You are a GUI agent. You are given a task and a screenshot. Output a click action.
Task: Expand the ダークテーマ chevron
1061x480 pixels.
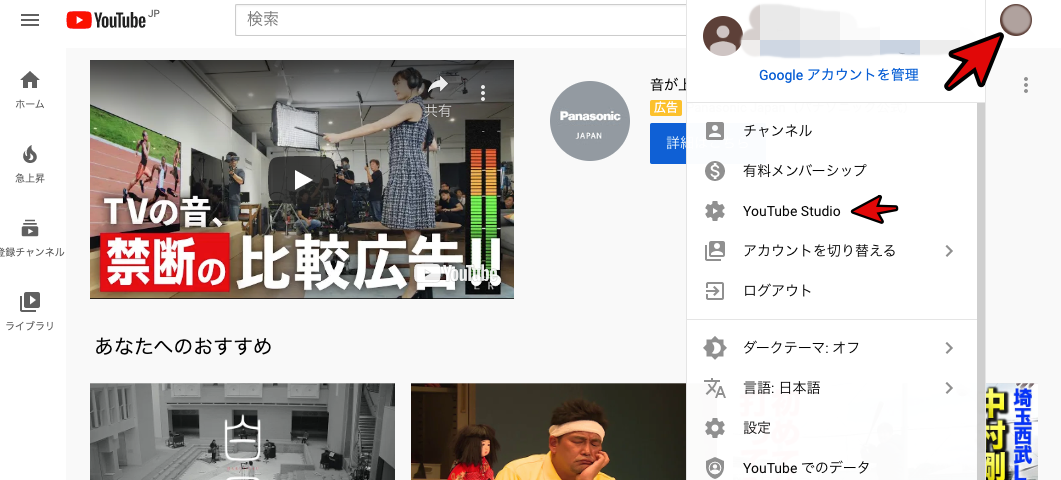click(x=949, y=348)
